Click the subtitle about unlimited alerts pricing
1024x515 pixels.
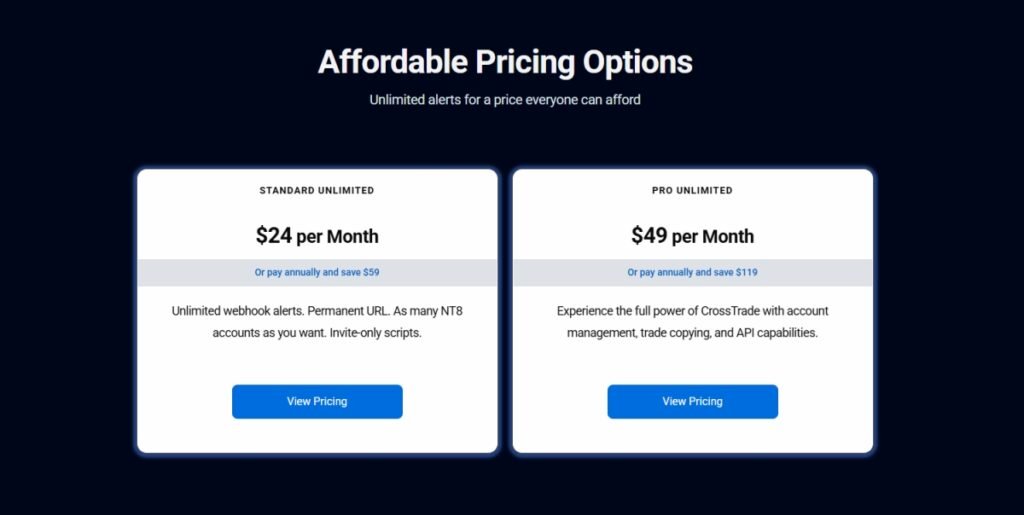click(x=505, y=100)
